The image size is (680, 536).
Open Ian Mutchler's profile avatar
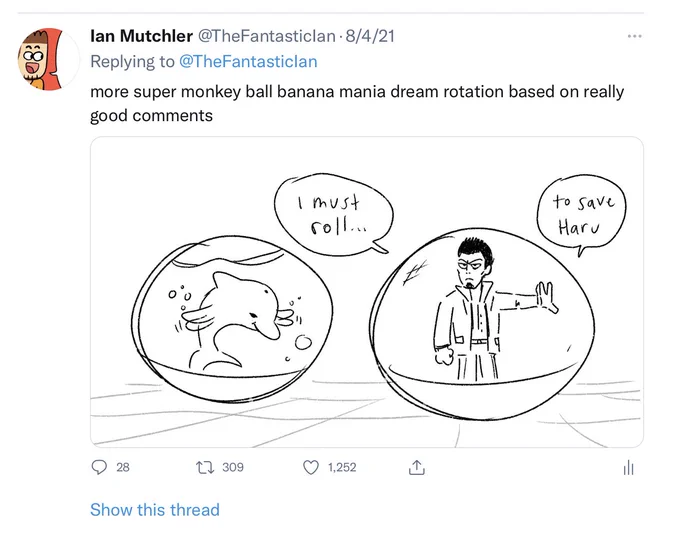coord(49,59)
